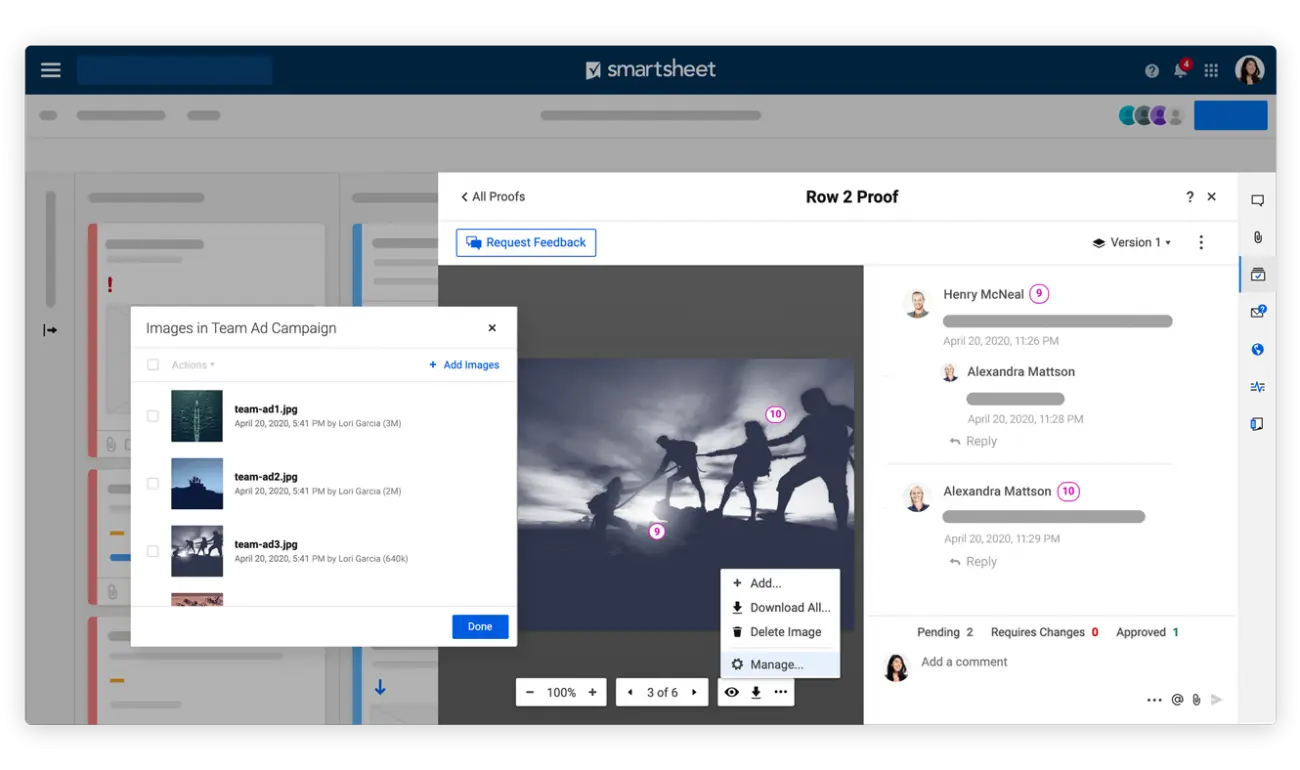Check the box next to team-ad1.jpg

(153, 416)
